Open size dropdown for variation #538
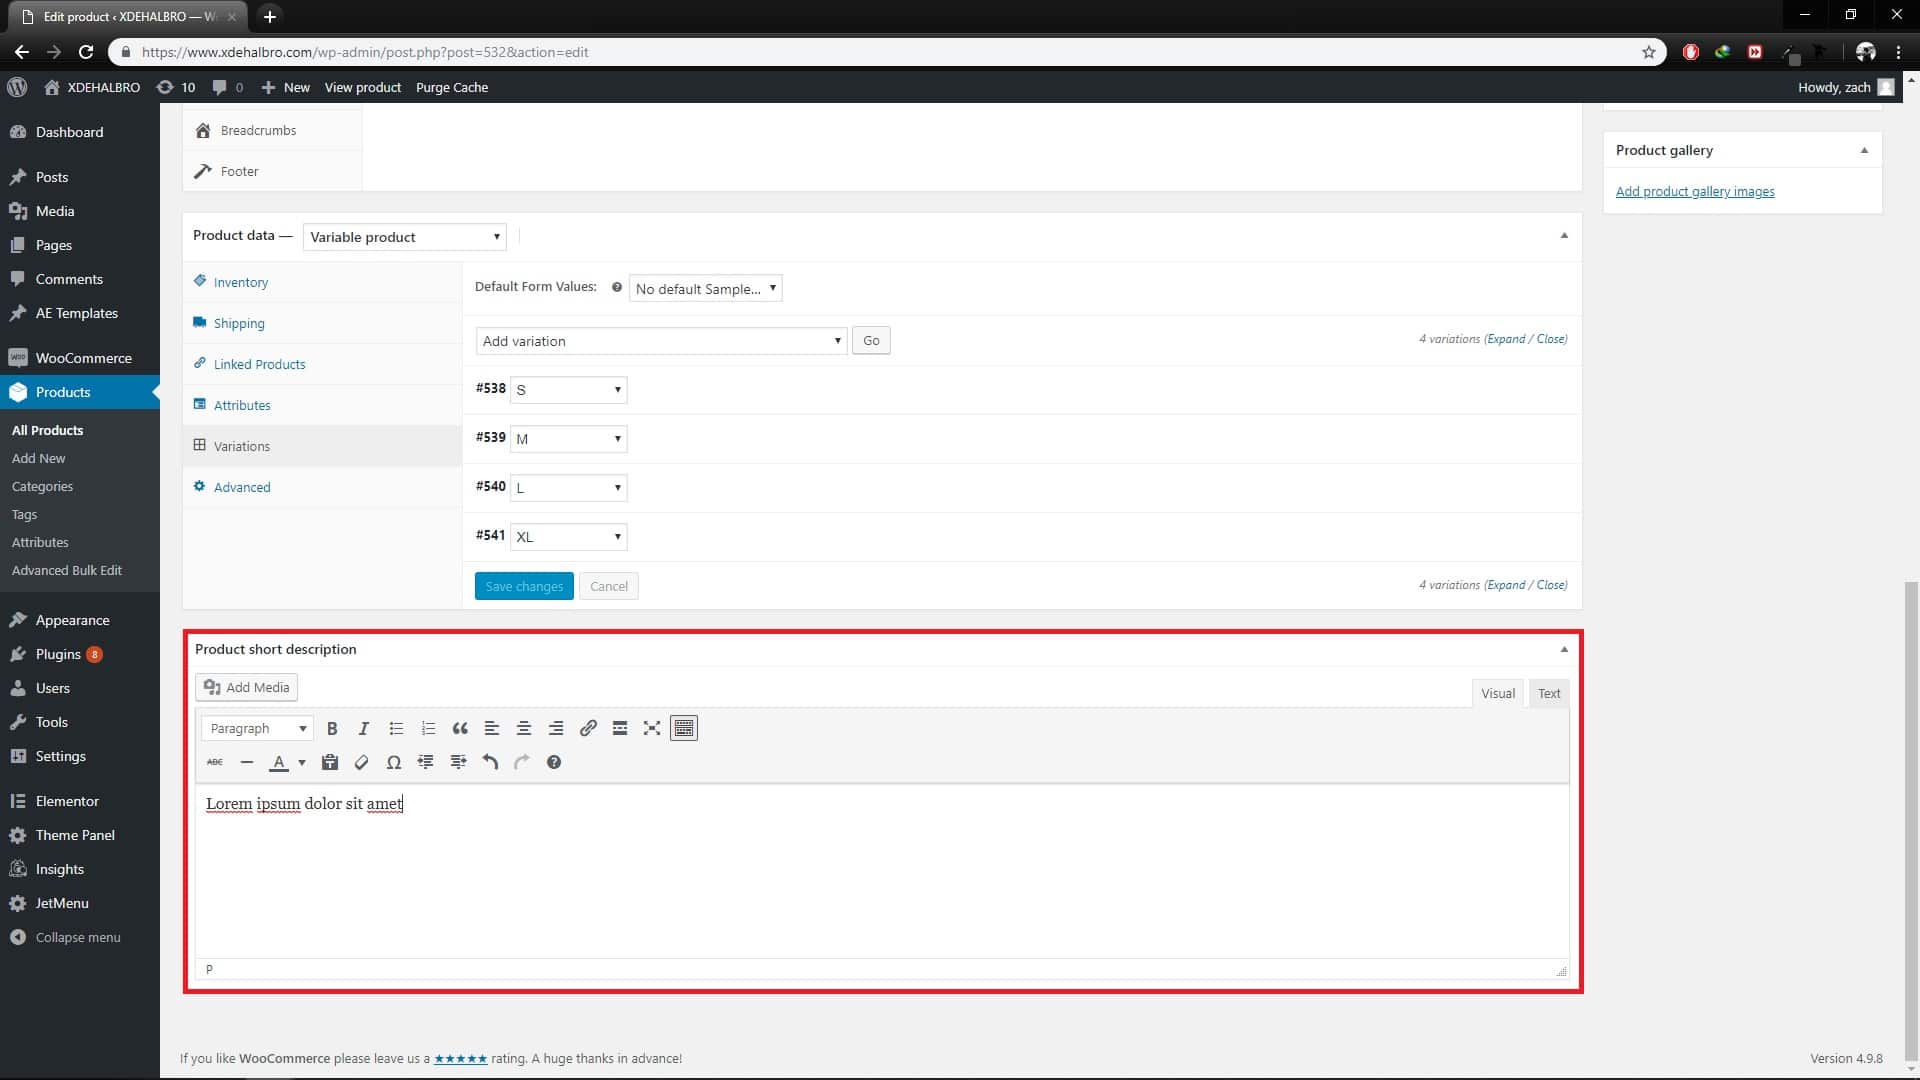This screenshot has width=1920, height=1080. 568,389
